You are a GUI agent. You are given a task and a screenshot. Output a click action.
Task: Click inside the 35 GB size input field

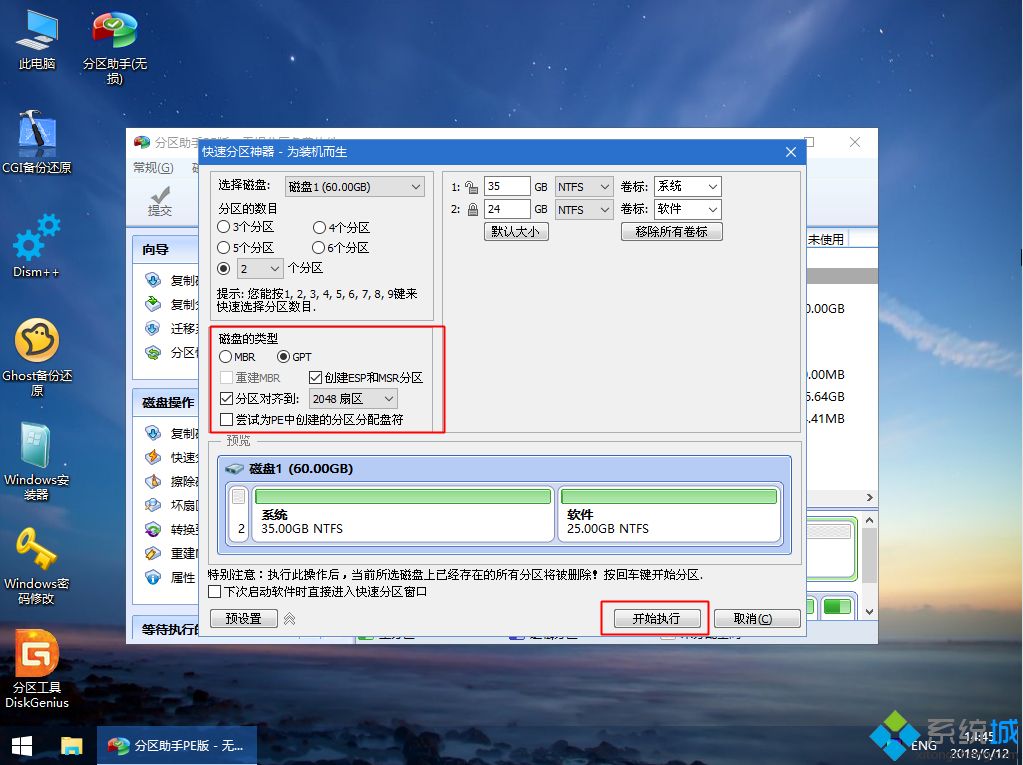[x=507, y=186]
